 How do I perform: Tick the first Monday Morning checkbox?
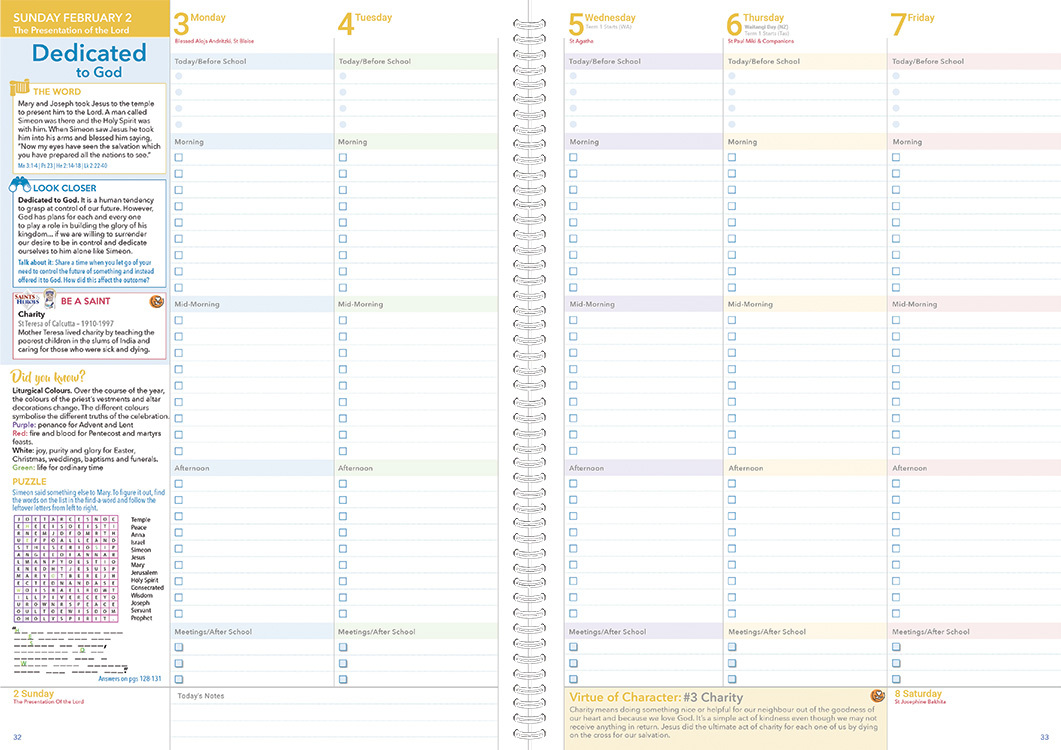click(179, 157)
